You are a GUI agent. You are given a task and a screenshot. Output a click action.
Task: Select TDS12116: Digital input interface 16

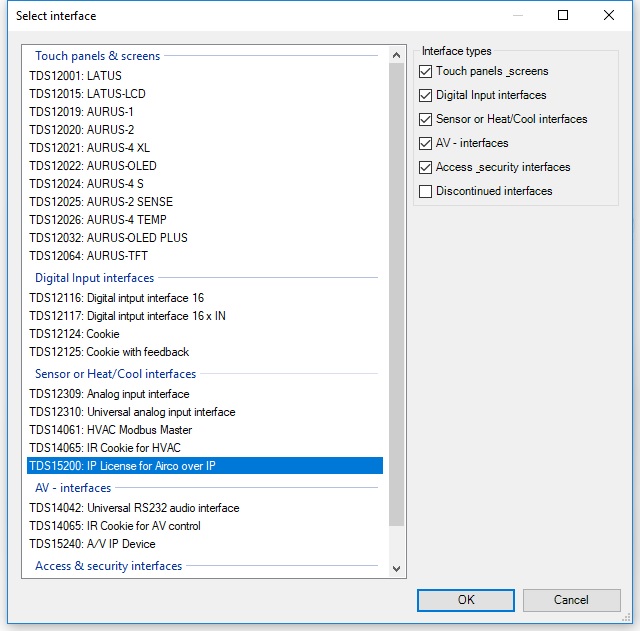116,298
